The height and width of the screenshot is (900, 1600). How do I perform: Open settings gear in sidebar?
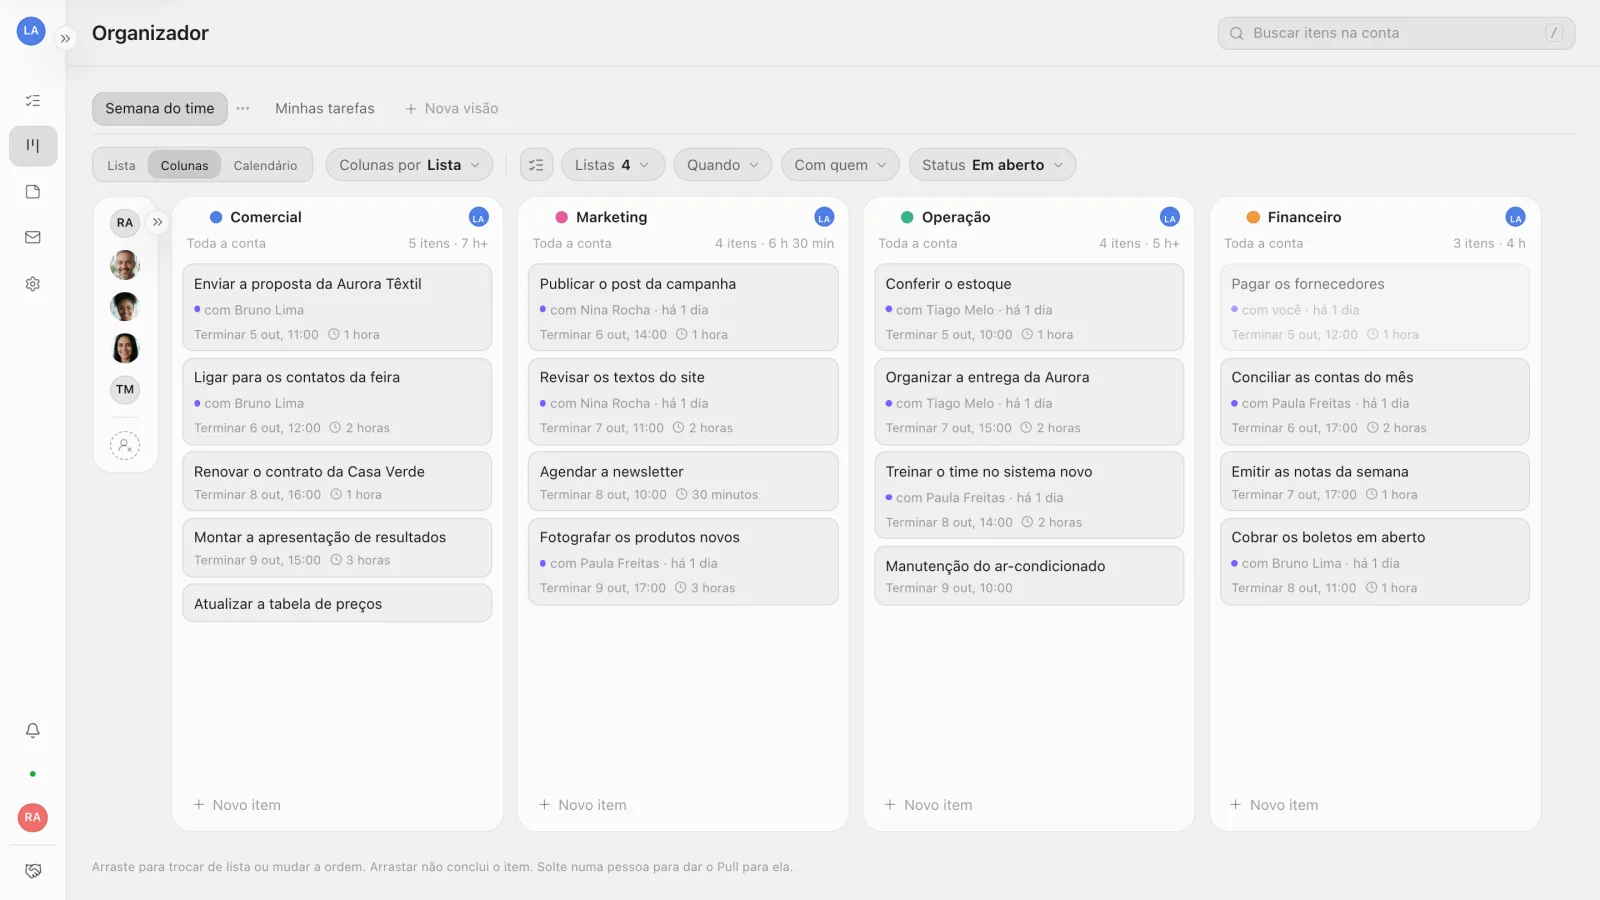click(x=33, y=284)
